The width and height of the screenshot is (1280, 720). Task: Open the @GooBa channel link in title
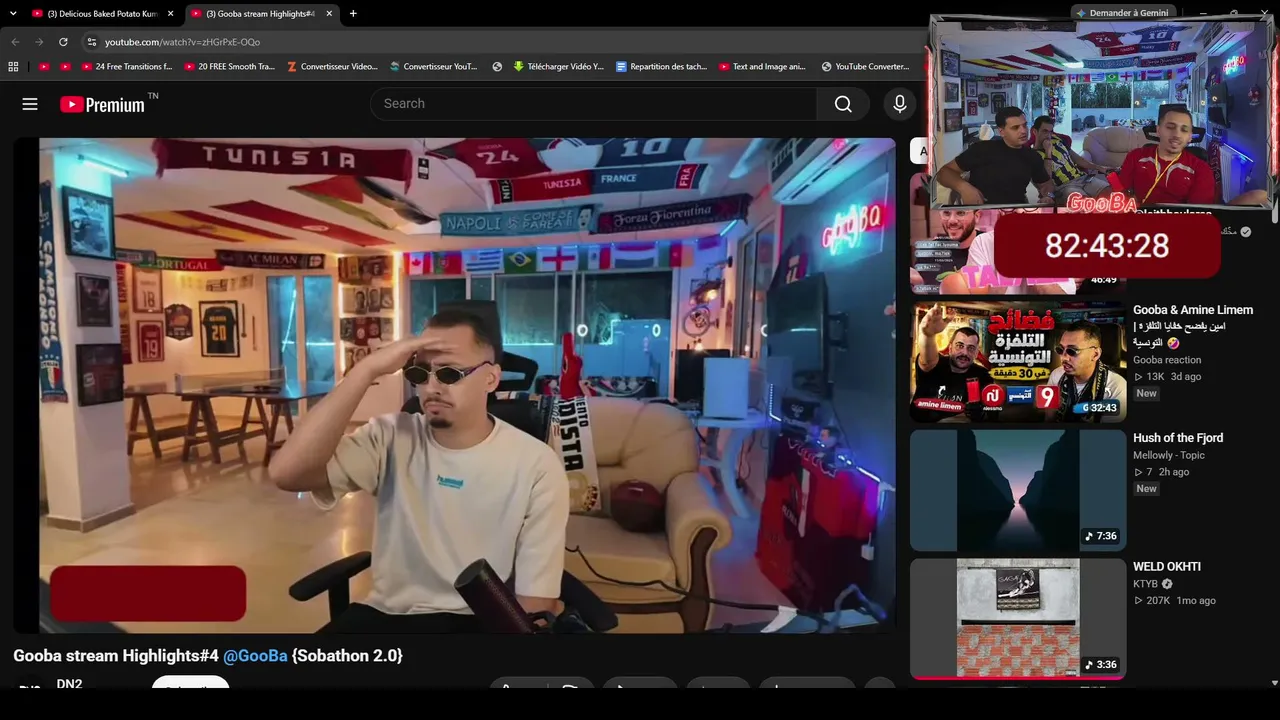click(255, 656)
